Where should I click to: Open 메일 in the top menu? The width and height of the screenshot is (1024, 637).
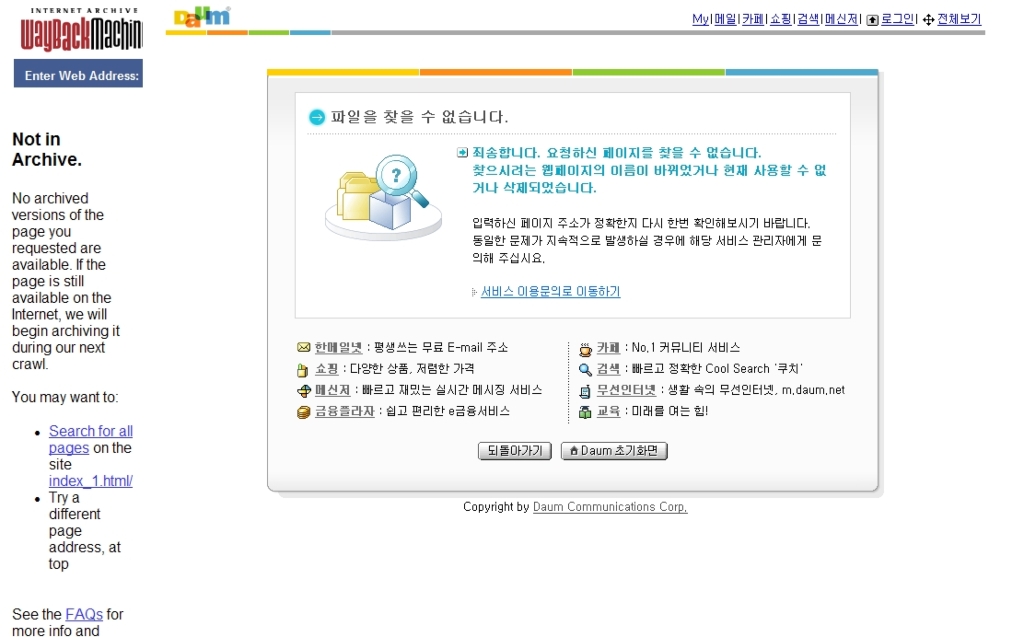pyautogui.click(x=725, y=20)
